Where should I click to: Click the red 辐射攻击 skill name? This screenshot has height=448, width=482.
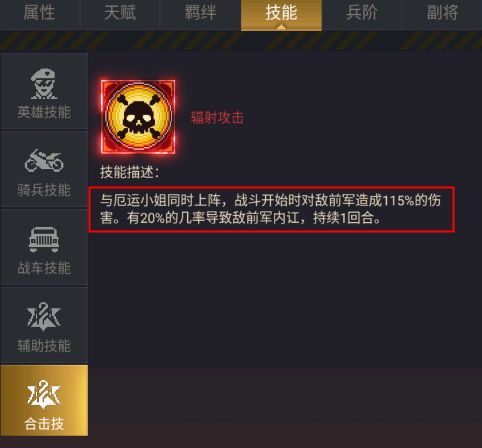click(217, 118)
